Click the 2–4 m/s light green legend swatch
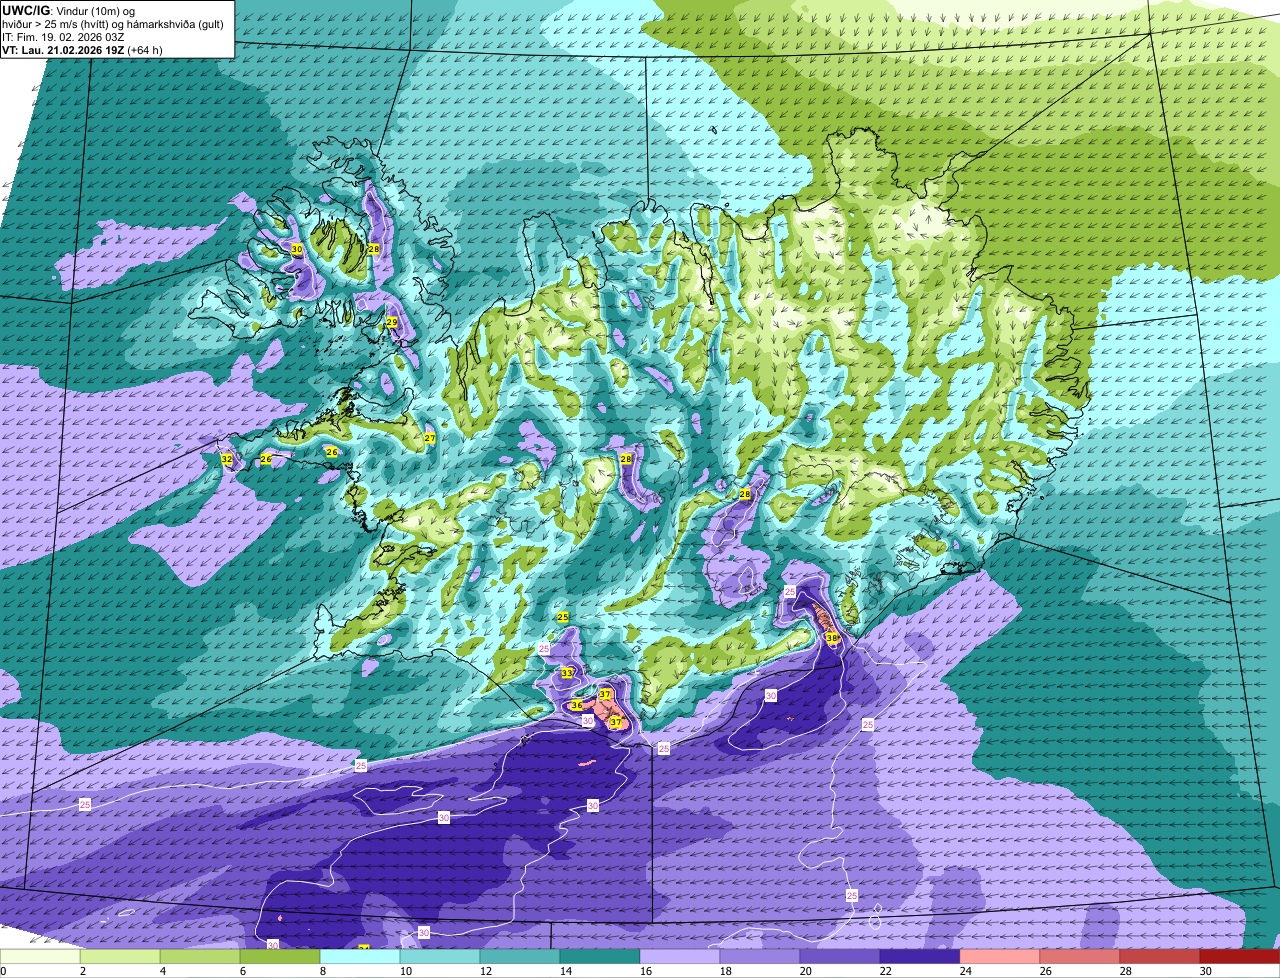The height and width of the screenshot is (978, 1280). click(x=120, y=957)
